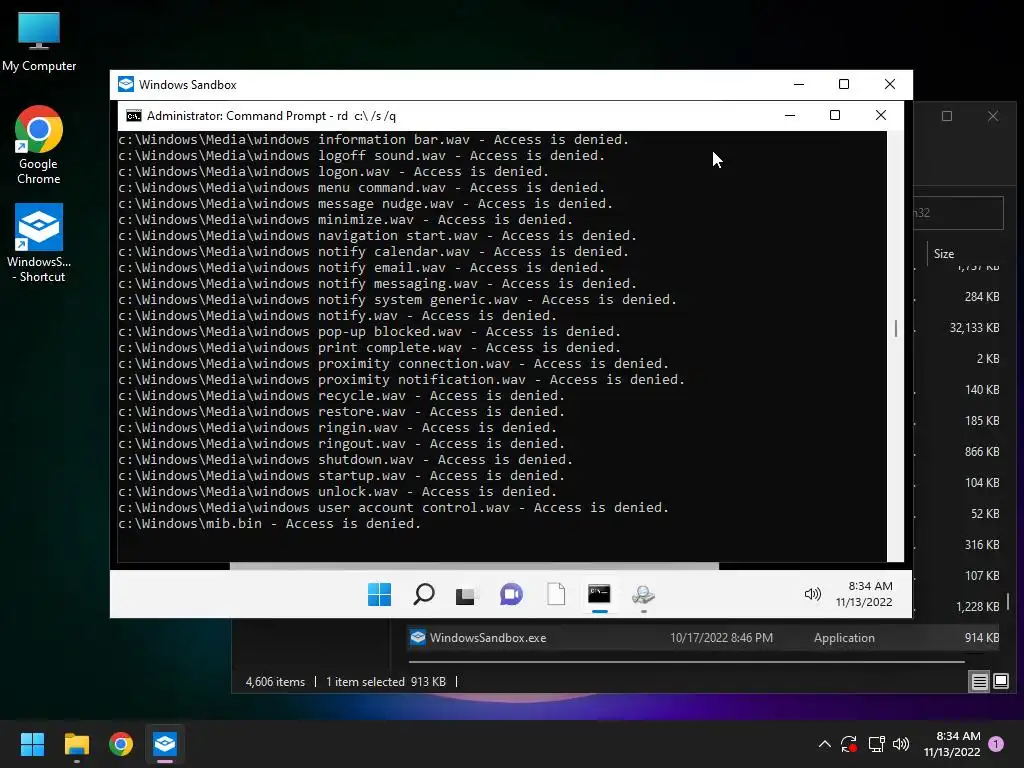The width and height of the screenshot is (1024, 768).
Task: Click 'windows user account control.wav' line
Action: (393, 507)
